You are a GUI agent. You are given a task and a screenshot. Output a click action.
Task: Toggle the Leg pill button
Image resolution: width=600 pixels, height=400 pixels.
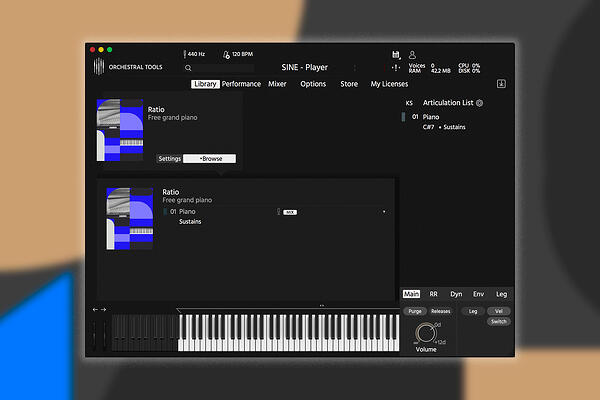pos(473,311)
